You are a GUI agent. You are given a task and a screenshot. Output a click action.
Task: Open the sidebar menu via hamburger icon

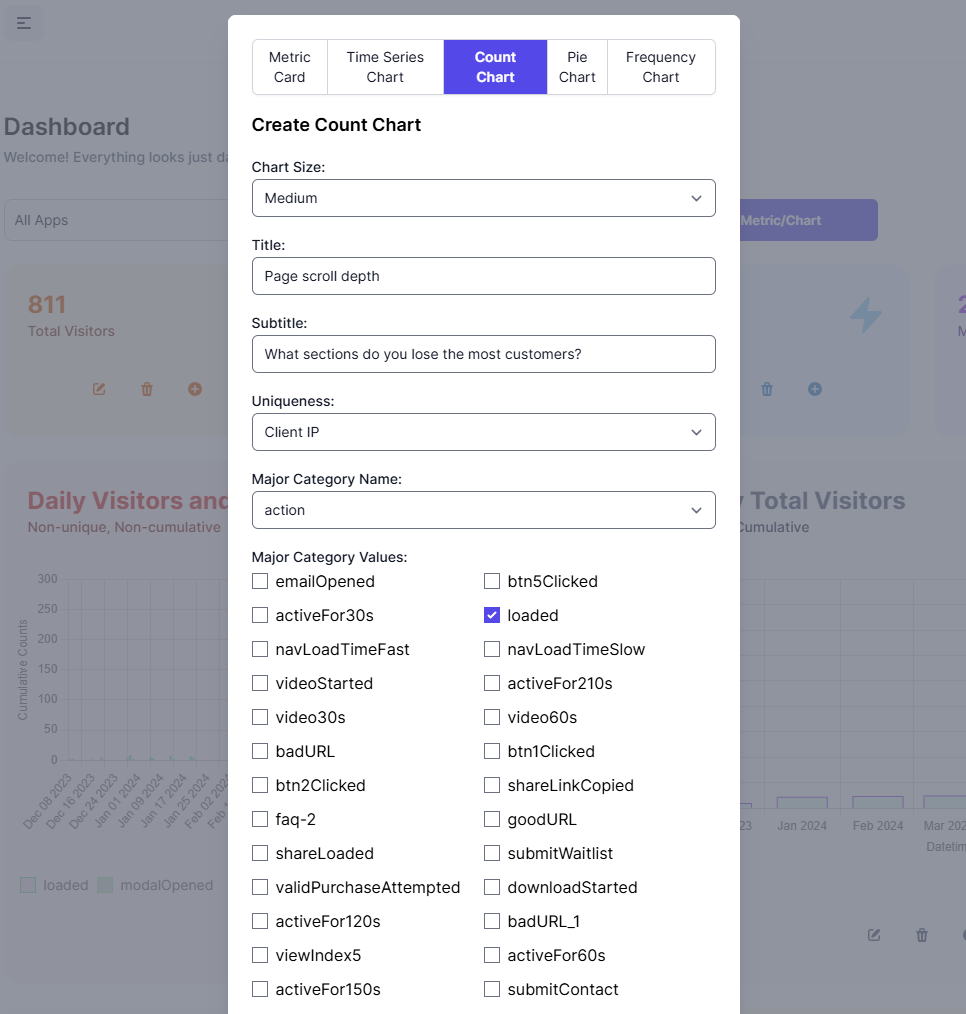(24, 22)
